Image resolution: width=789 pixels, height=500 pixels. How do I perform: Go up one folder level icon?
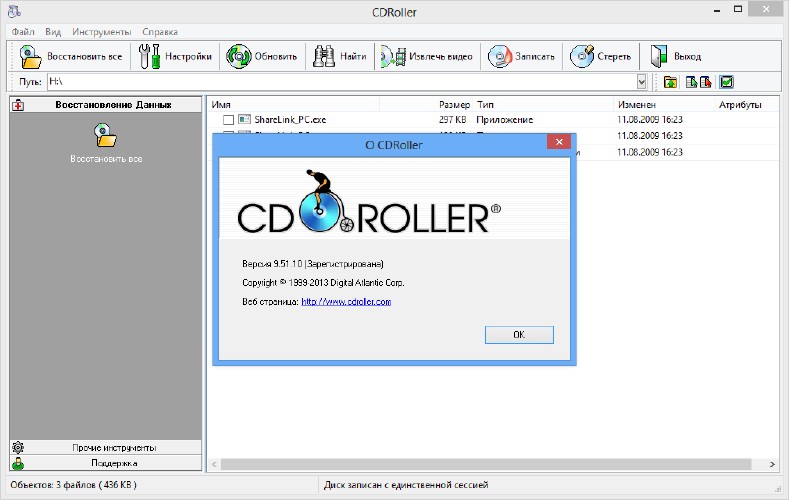(x=670, y=81)
